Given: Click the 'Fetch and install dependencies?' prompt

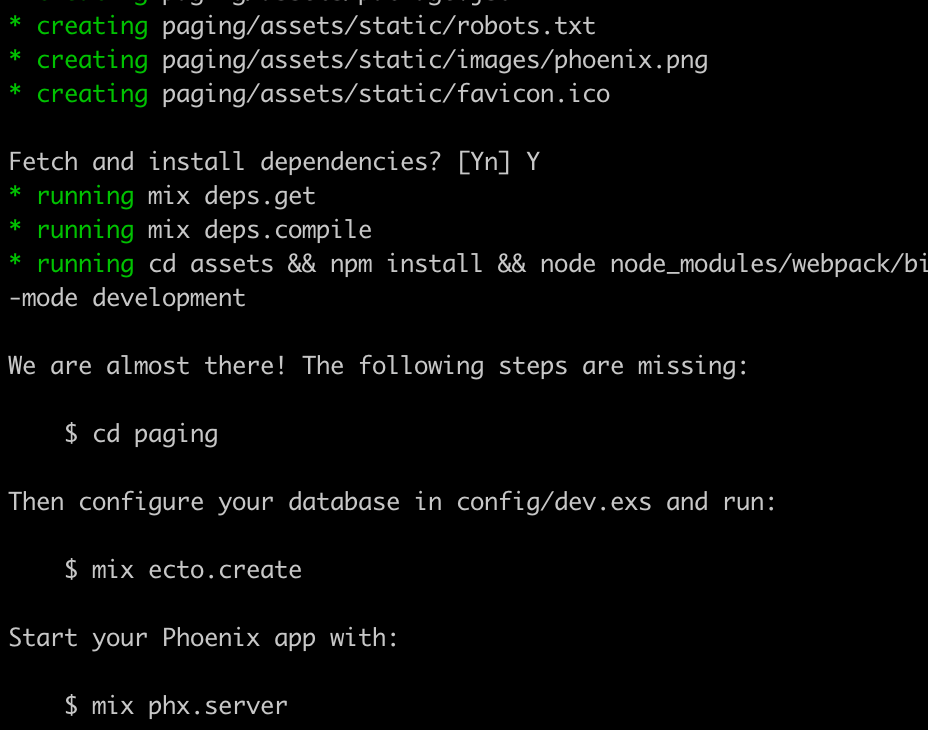Looking at the screenshot, I should click(x=225, y=162).
